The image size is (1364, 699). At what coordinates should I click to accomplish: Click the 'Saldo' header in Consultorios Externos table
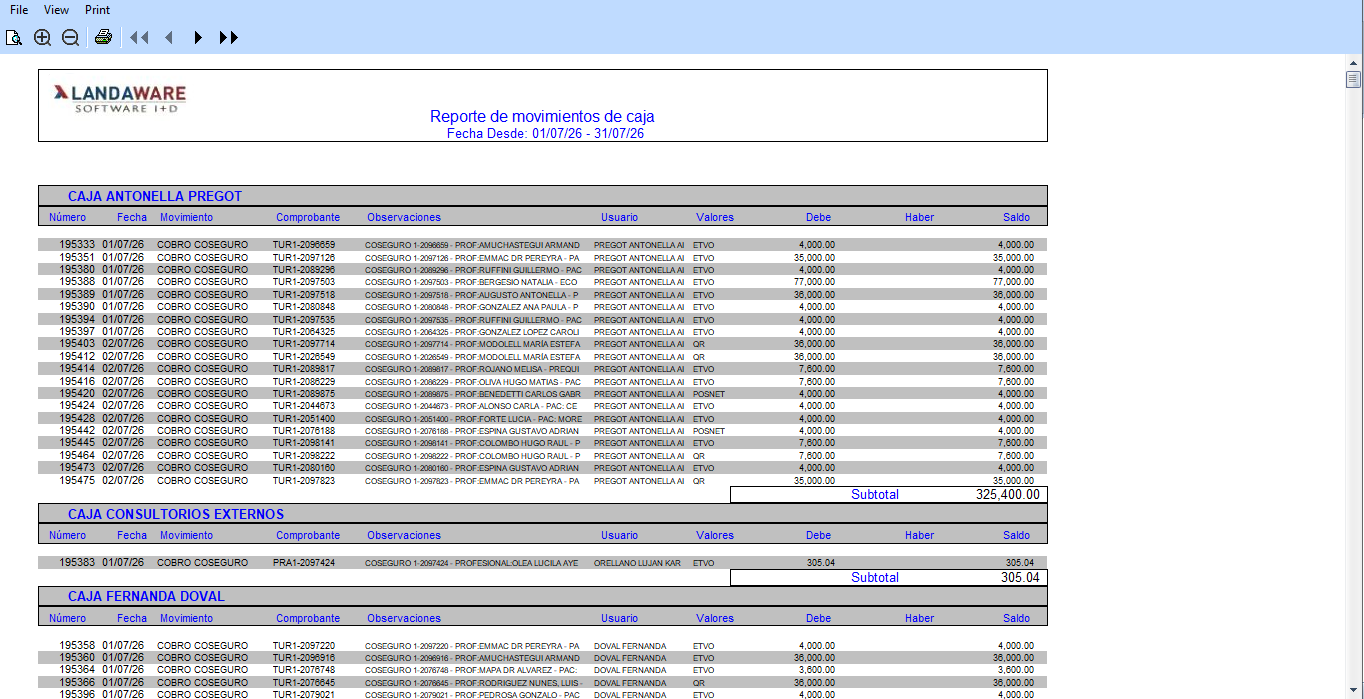click(x=1016, y=535)
